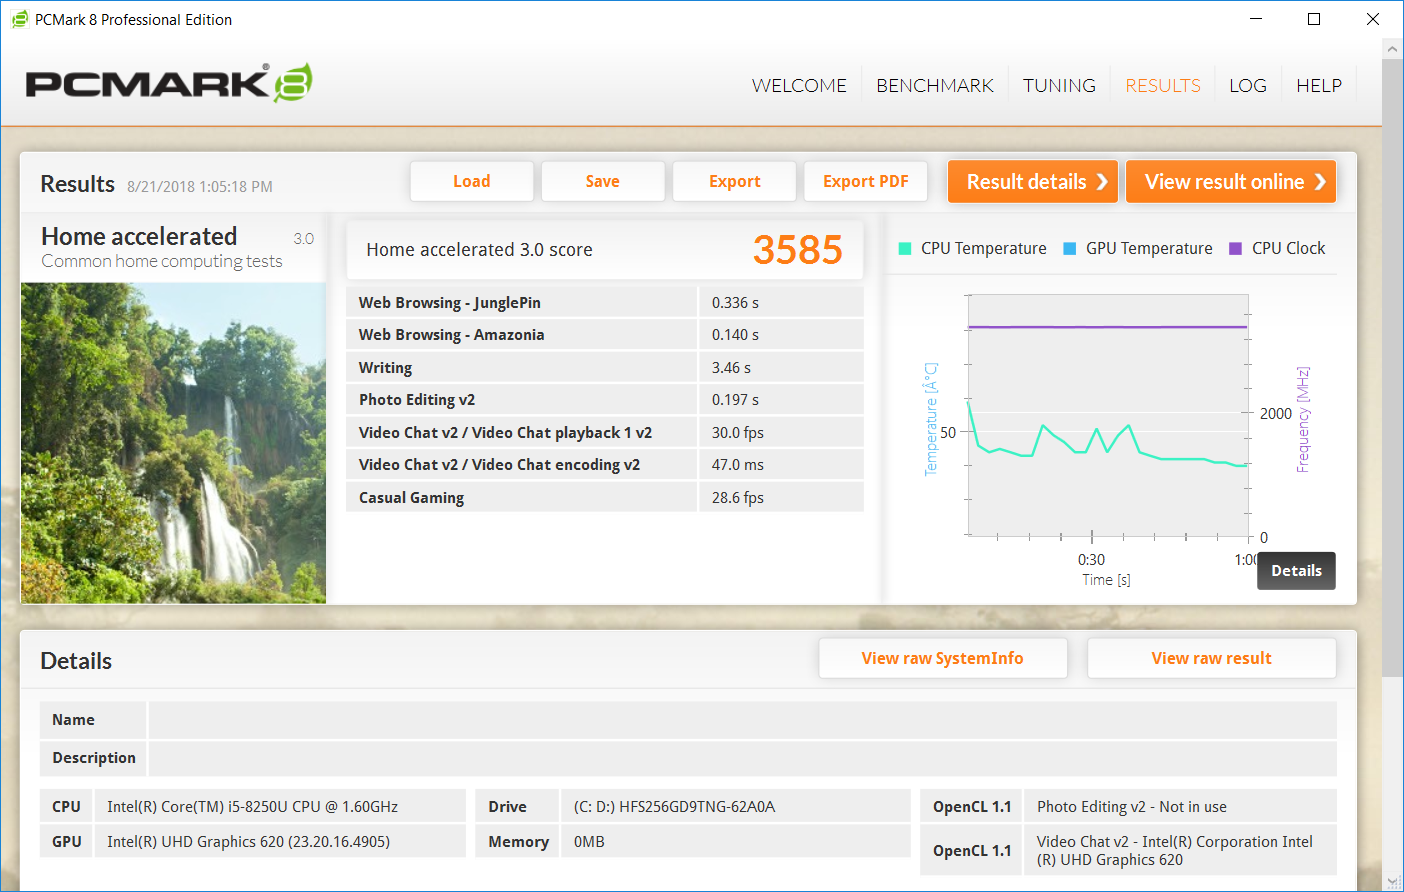Export the result as PDF
The height and width of the screenshot is (892, 1404).
click(866, 181)
